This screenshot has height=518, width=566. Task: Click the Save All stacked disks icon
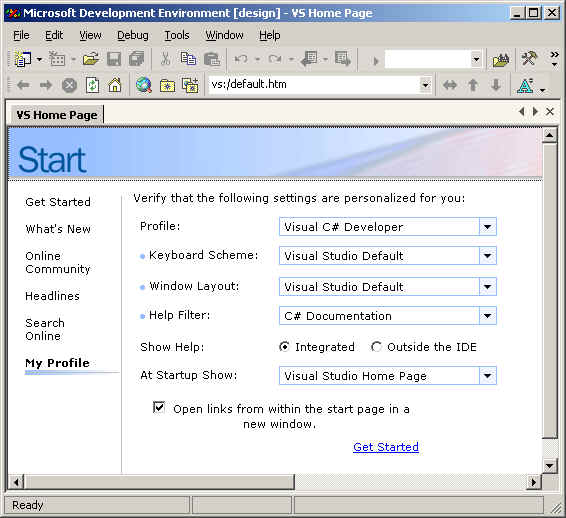click(136, 59)
